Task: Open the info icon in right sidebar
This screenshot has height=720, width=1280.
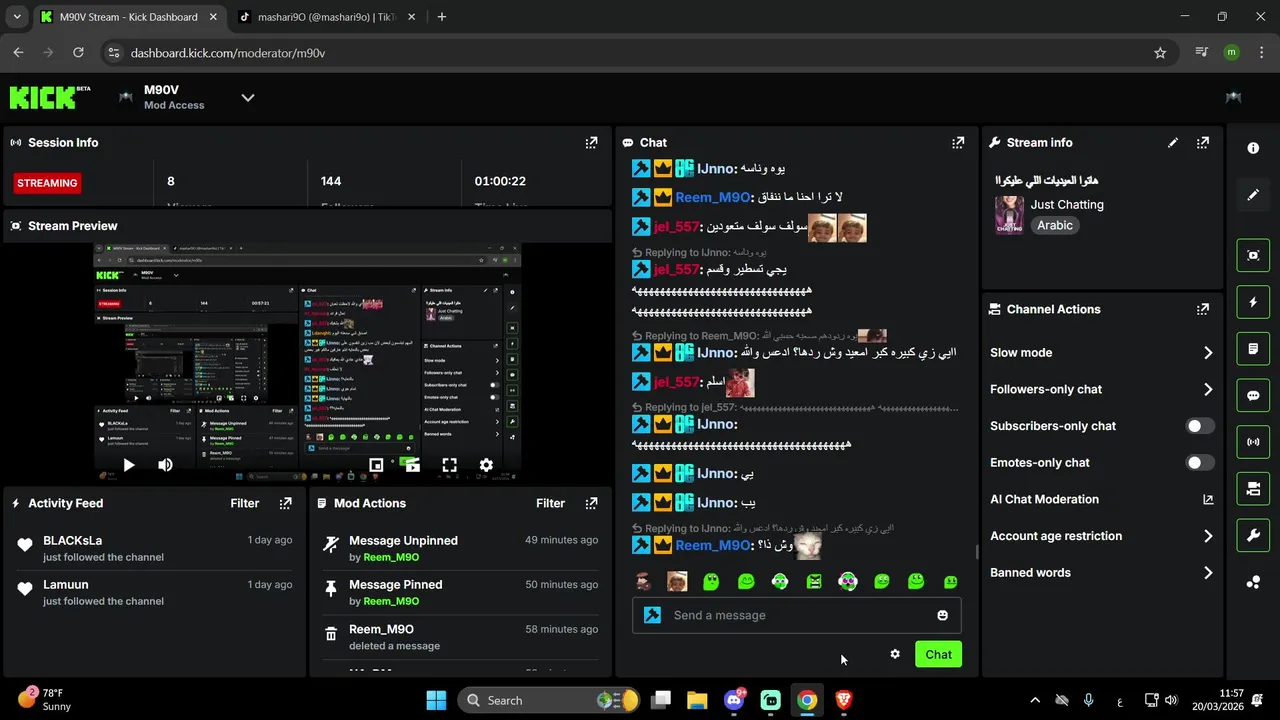Action: 1253,148
